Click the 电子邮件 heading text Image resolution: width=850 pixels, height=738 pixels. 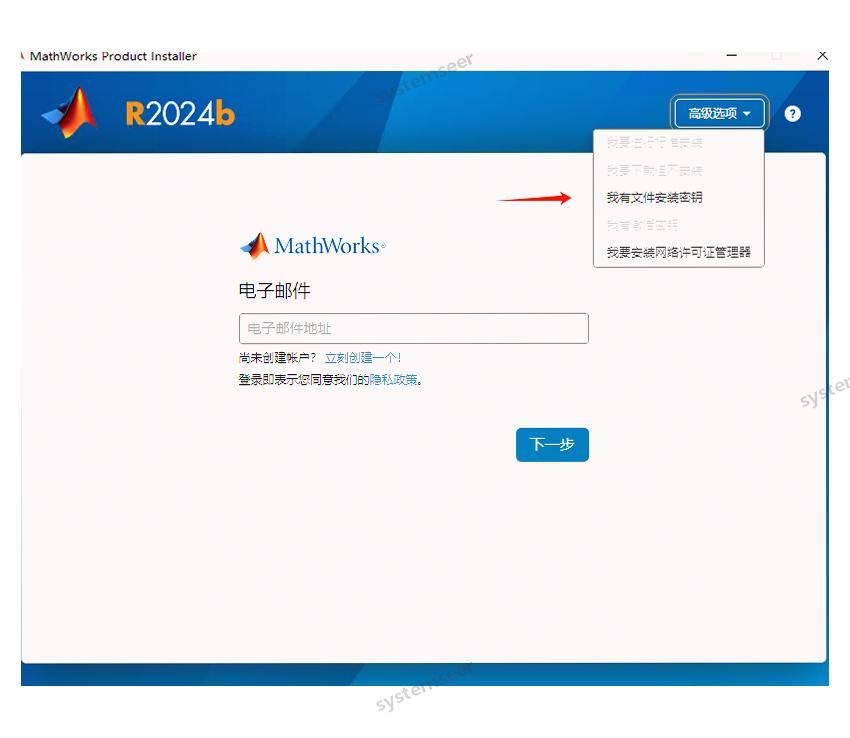click(x=274, y=291)
